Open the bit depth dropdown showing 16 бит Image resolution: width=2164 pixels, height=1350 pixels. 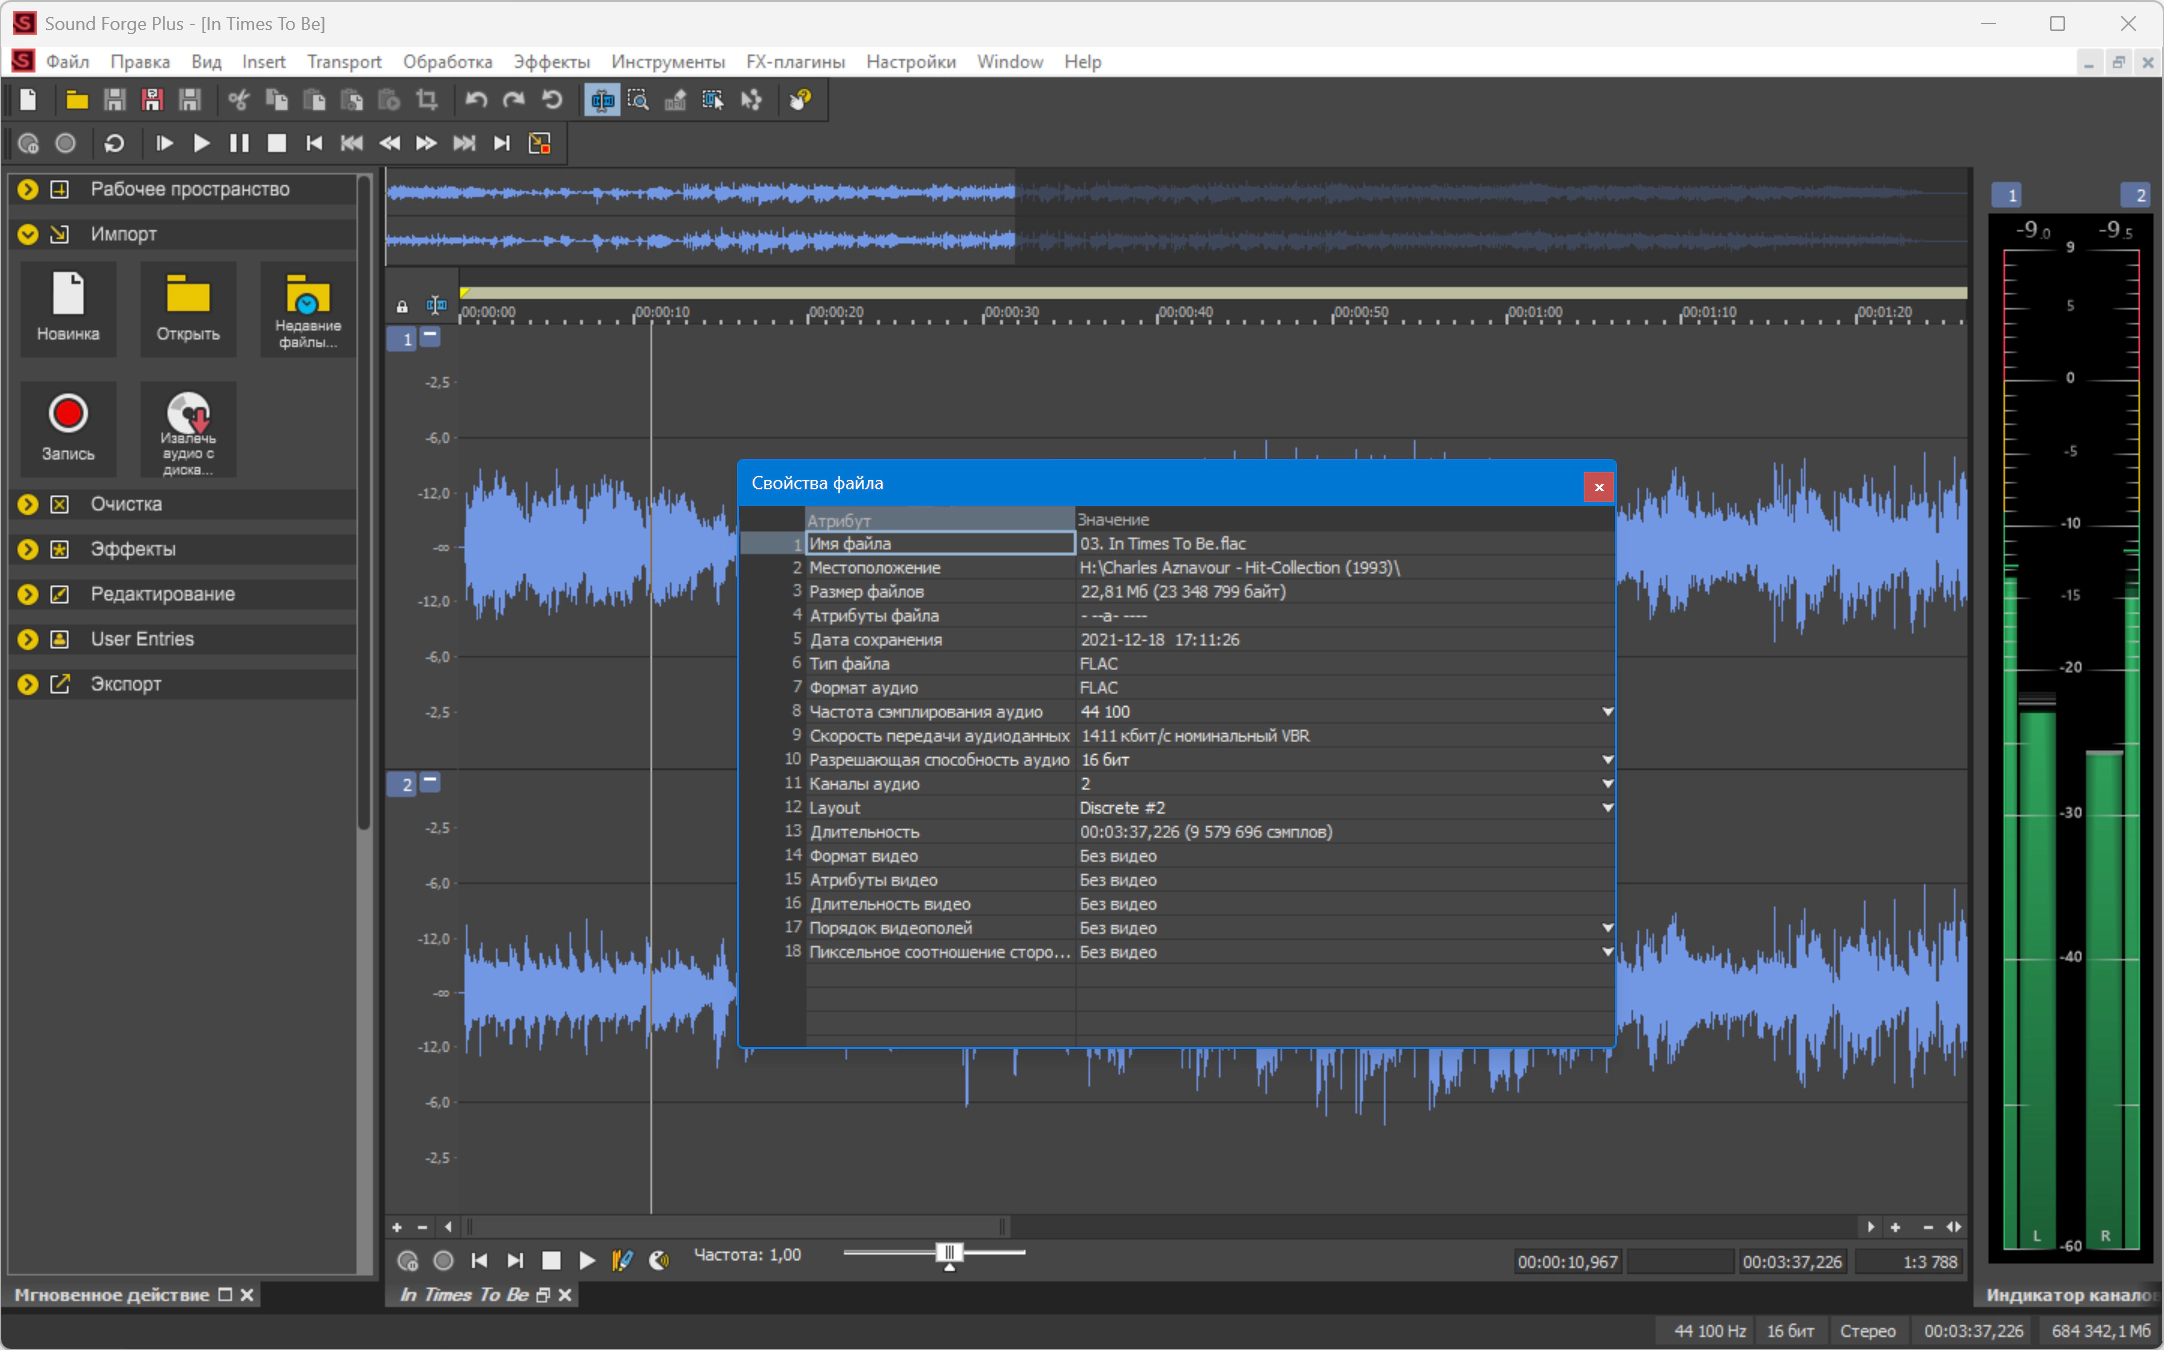click(1608, 760)
